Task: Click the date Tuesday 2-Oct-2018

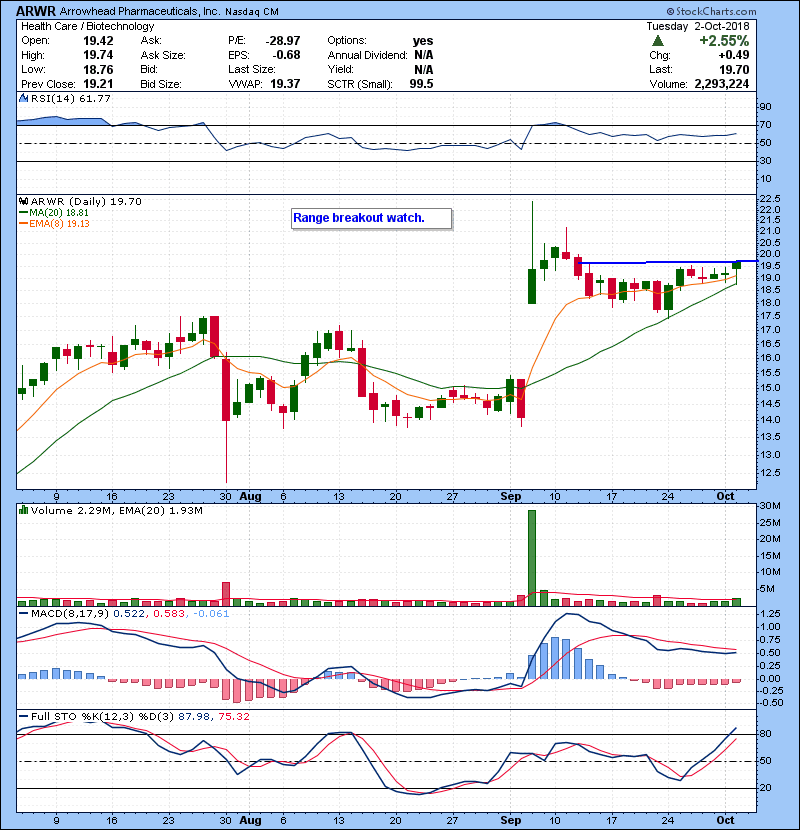Action: pos(698,26)
